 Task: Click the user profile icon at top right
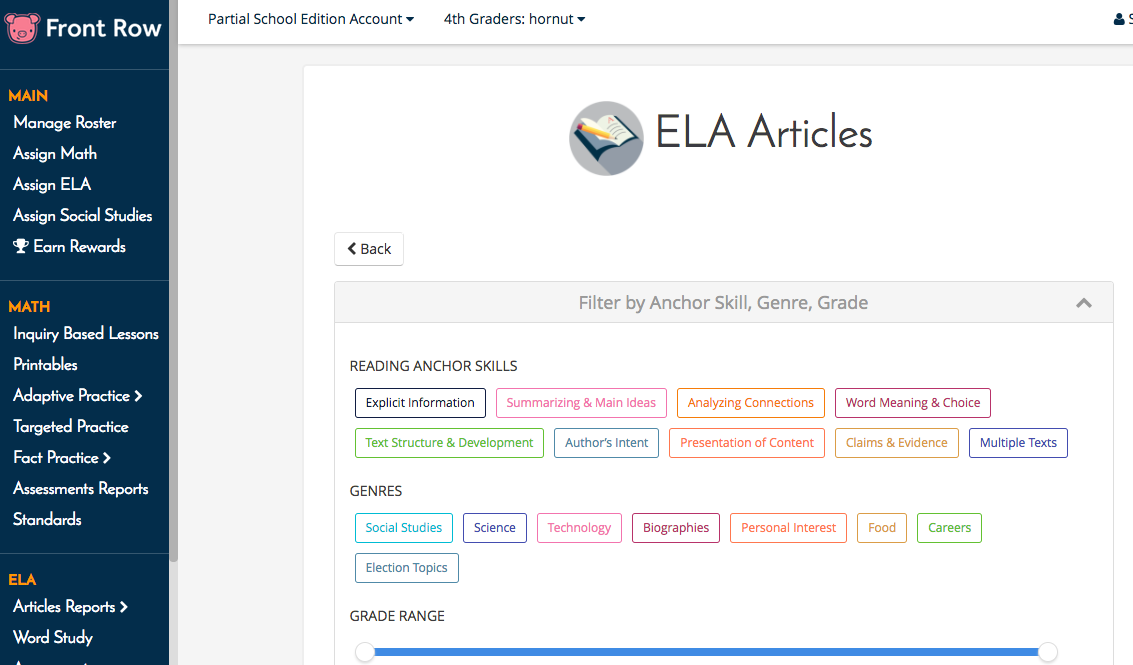(1119, 20)
